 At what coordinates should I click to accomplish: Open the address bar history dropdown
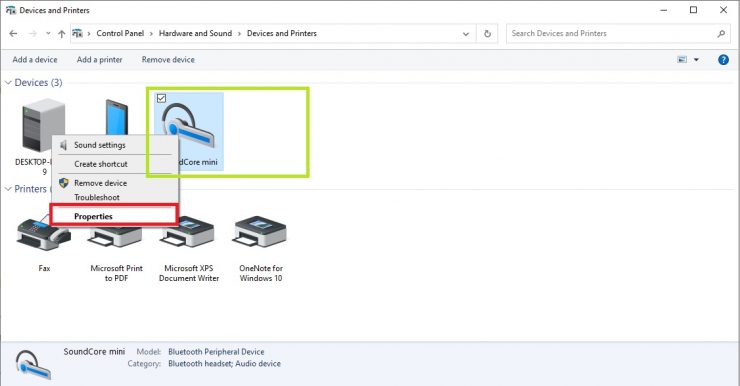coord(466,34)
